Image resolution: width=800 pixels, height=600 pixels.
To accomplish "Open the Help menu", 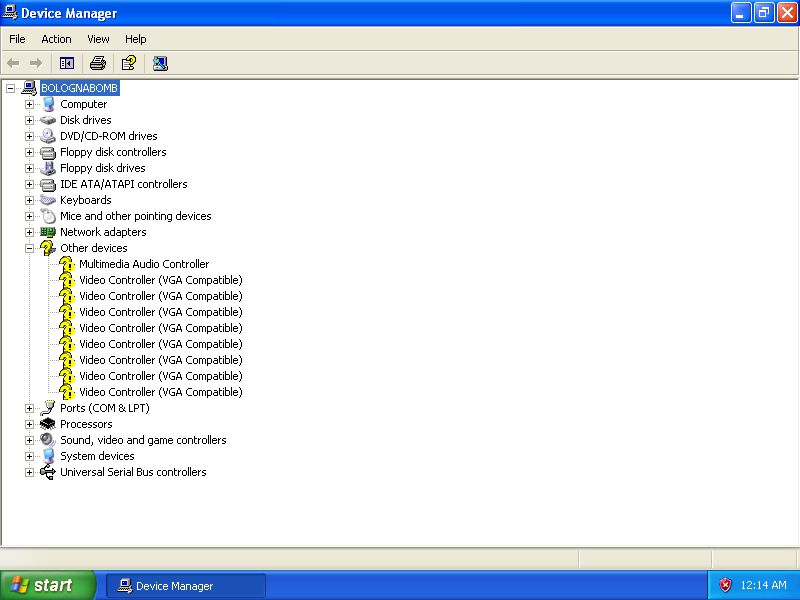I will coord(135,39).
